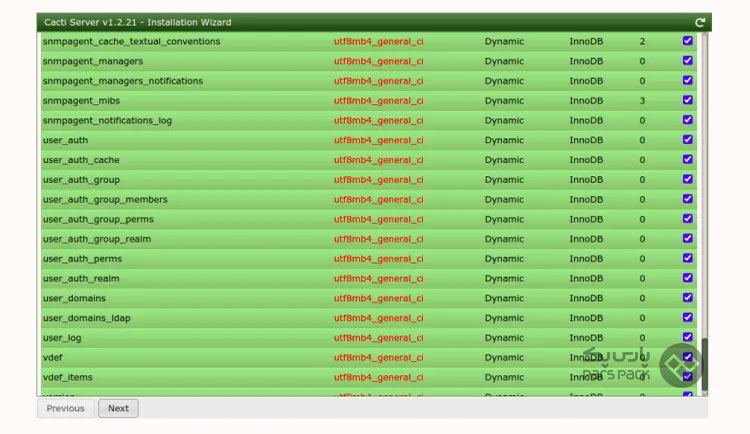Select the user_auth_group_realm table name
The height and width of the screenshot is (434, 750).
97,239
